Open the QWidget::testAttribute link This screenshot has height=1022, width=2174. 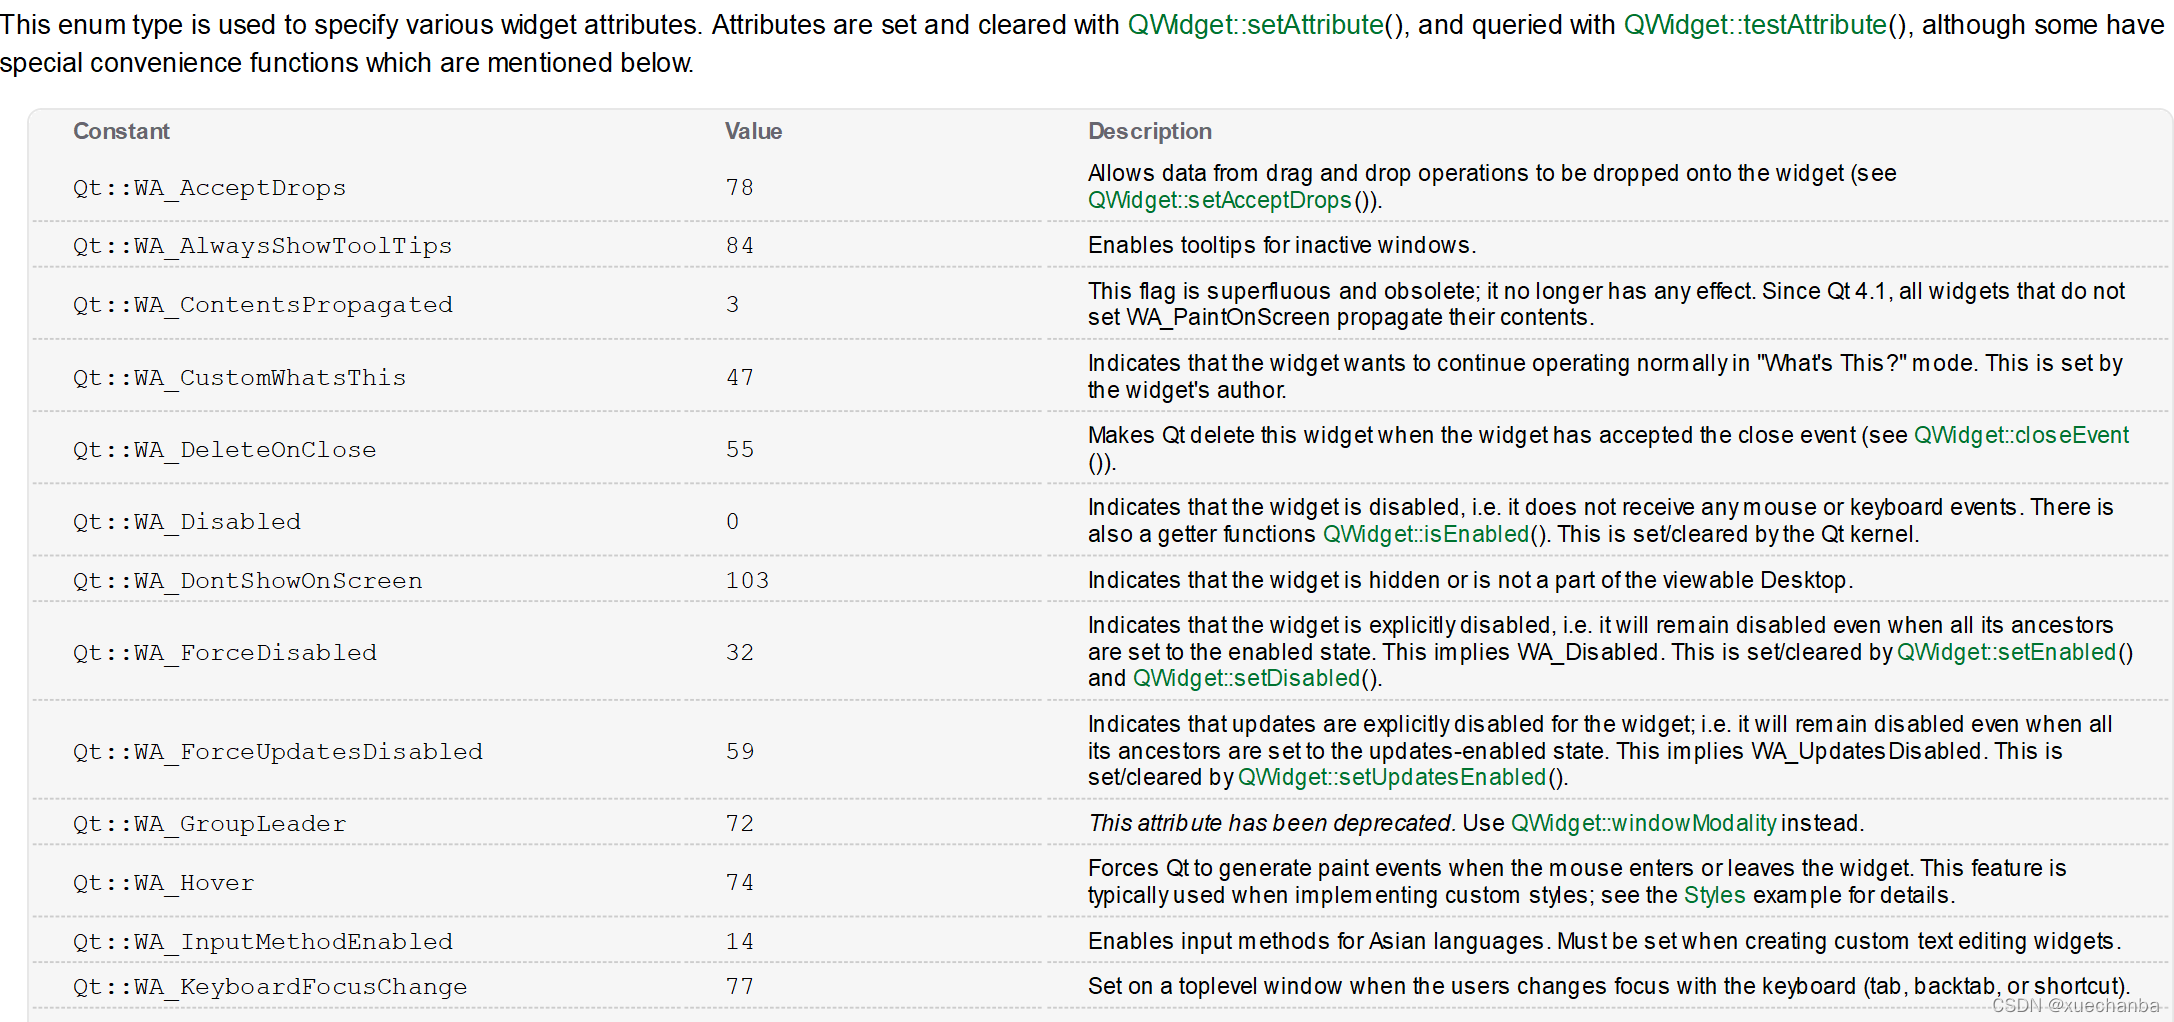point(1755,25)
